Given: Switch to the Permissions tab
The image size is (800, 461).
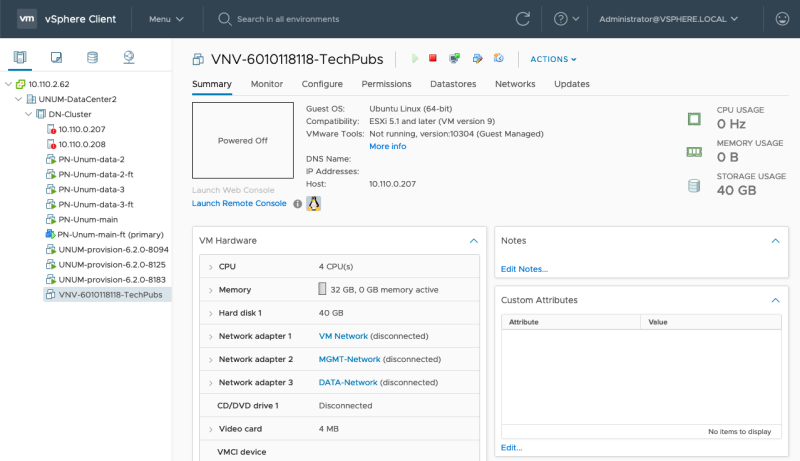Looking at the screenshot, I should (386, 84).
